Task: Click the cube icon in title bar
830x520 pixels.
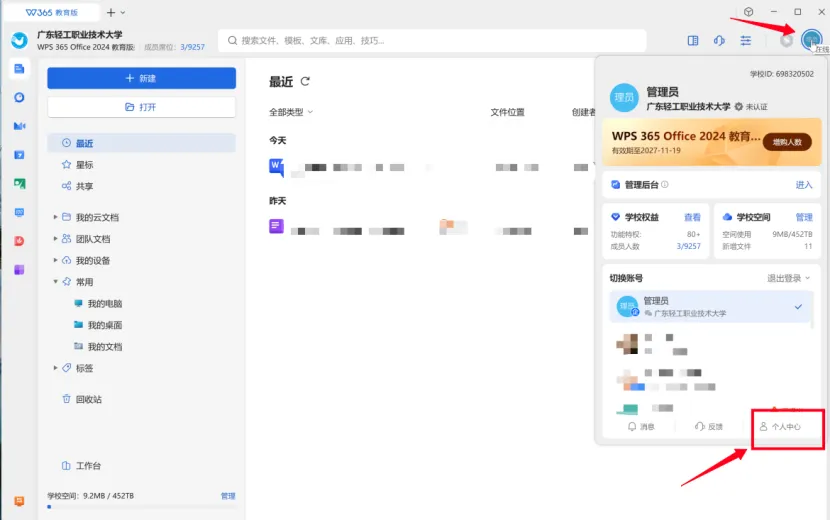Action: pos(748,12)
